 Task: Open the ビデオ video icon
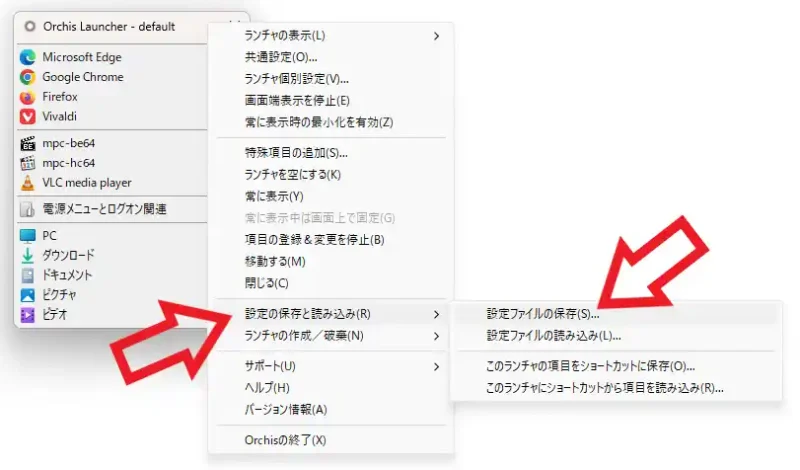pos(28,315)
